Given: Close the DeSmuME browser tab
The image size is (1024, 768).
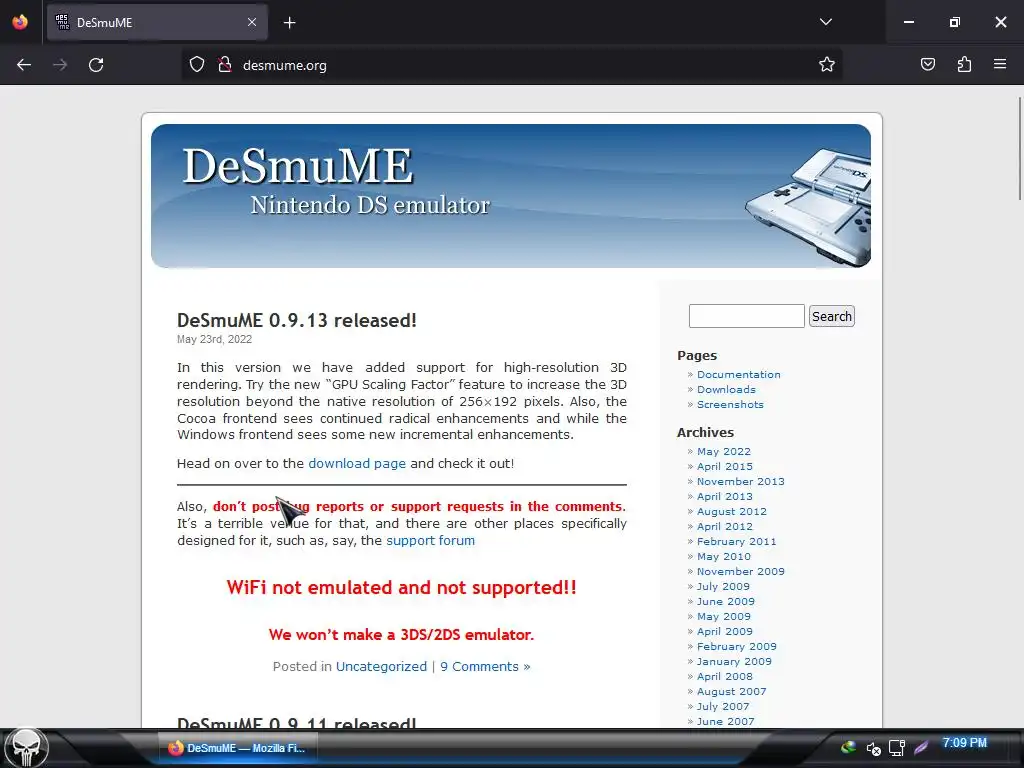Looking at the screenshot, I should pyautogui.click(x=252, y=22).
